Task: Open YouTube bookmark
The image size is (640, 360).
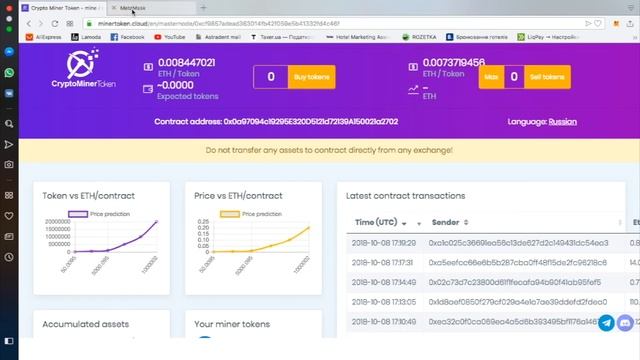Action: coord(170,37)
